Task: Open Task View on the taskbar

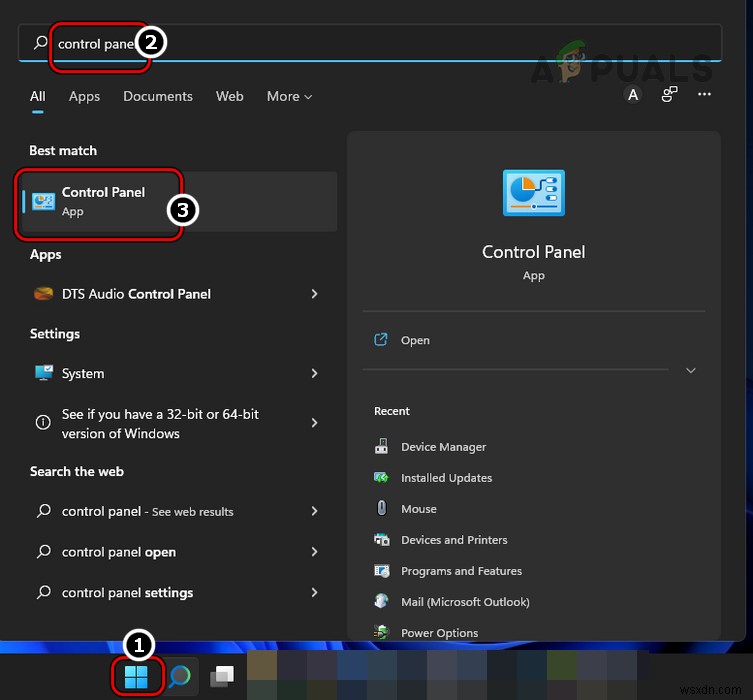Action: click(x=222, y=678)
